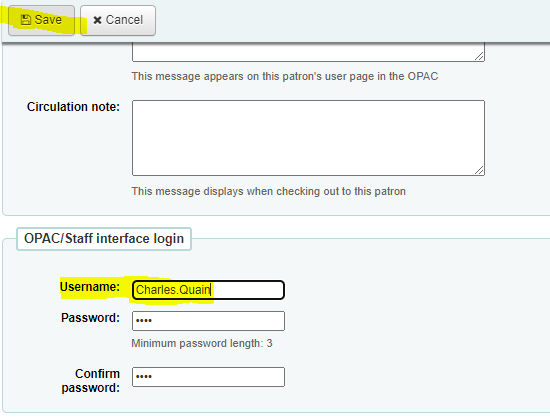Viewport: 550px width, 418px height.
Task: Click empty toolbar area right of Cancel
Action: pyautogui.click(x=351, y=20)
